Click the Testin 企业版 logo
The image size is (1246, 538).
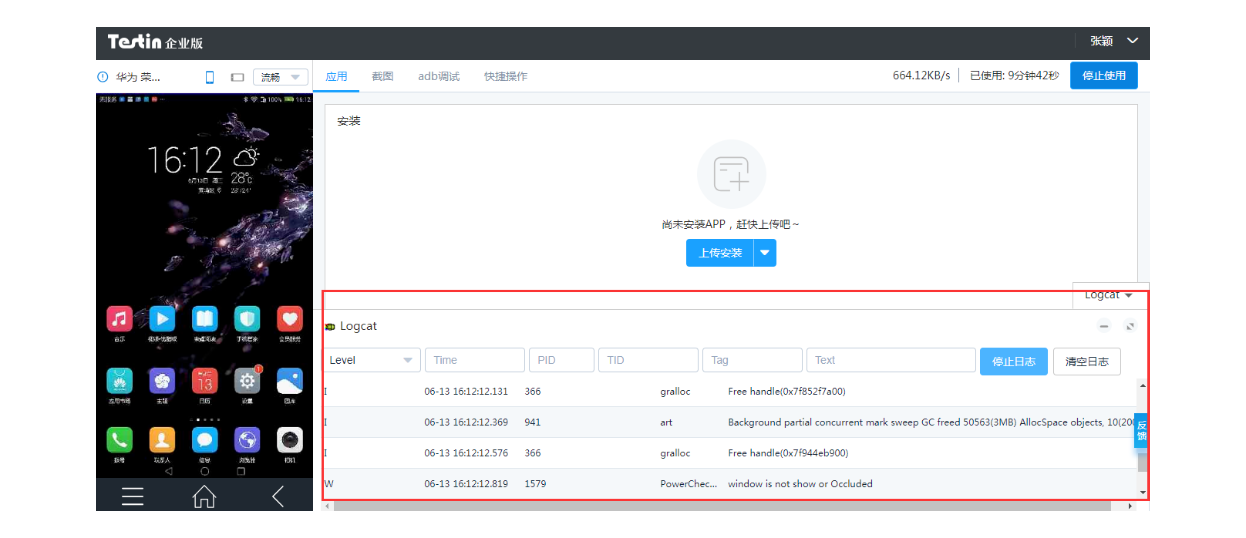coord(155,41)
